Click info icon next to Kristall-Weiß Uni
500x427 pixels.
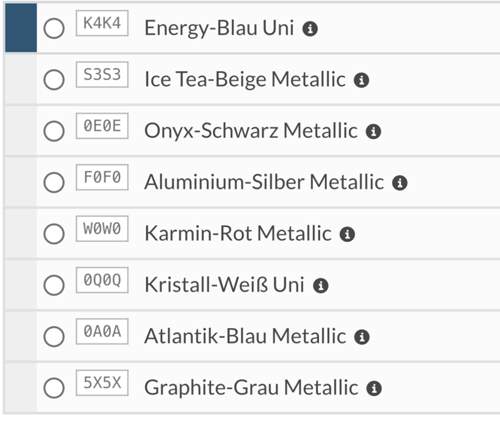(x=321, y=286)
